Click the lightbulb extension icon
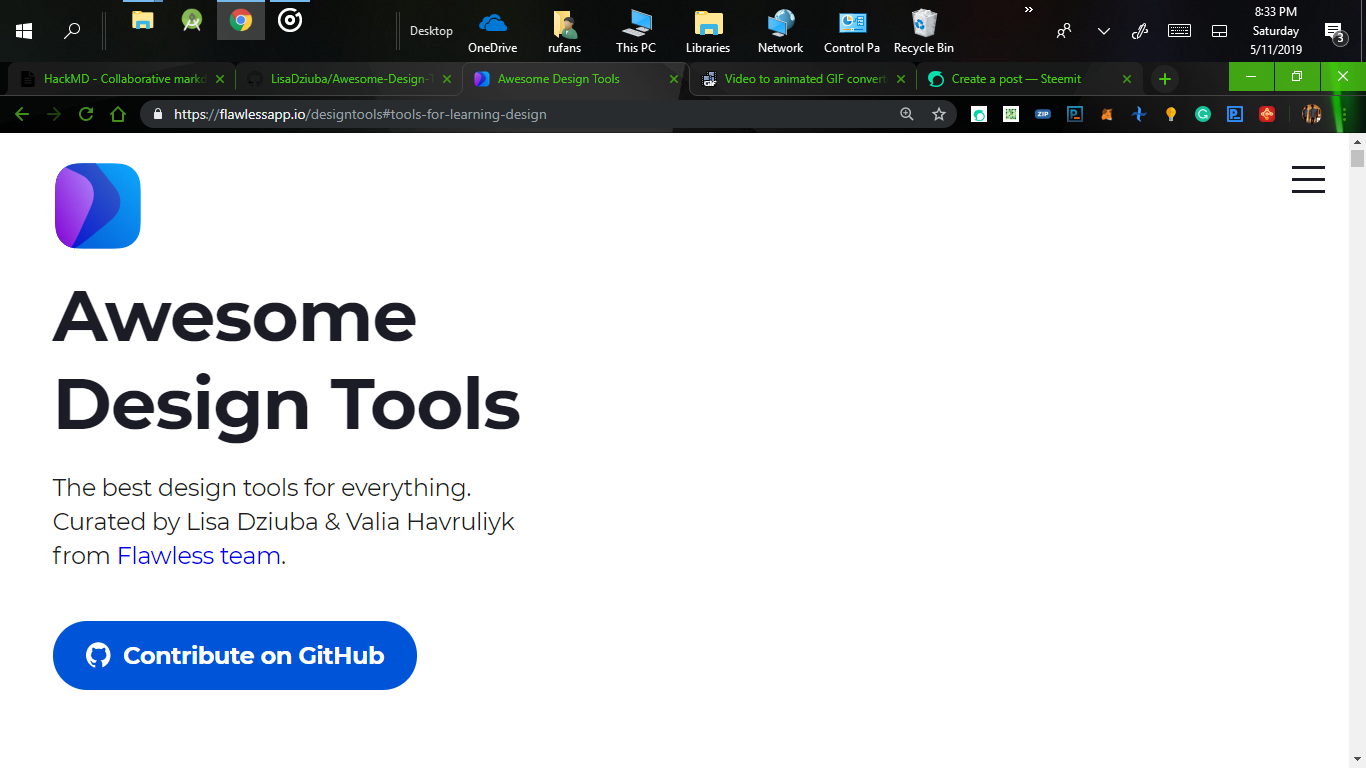Image resolution: width=1366 pixels, height=768 pixels. click(1171, 114)
